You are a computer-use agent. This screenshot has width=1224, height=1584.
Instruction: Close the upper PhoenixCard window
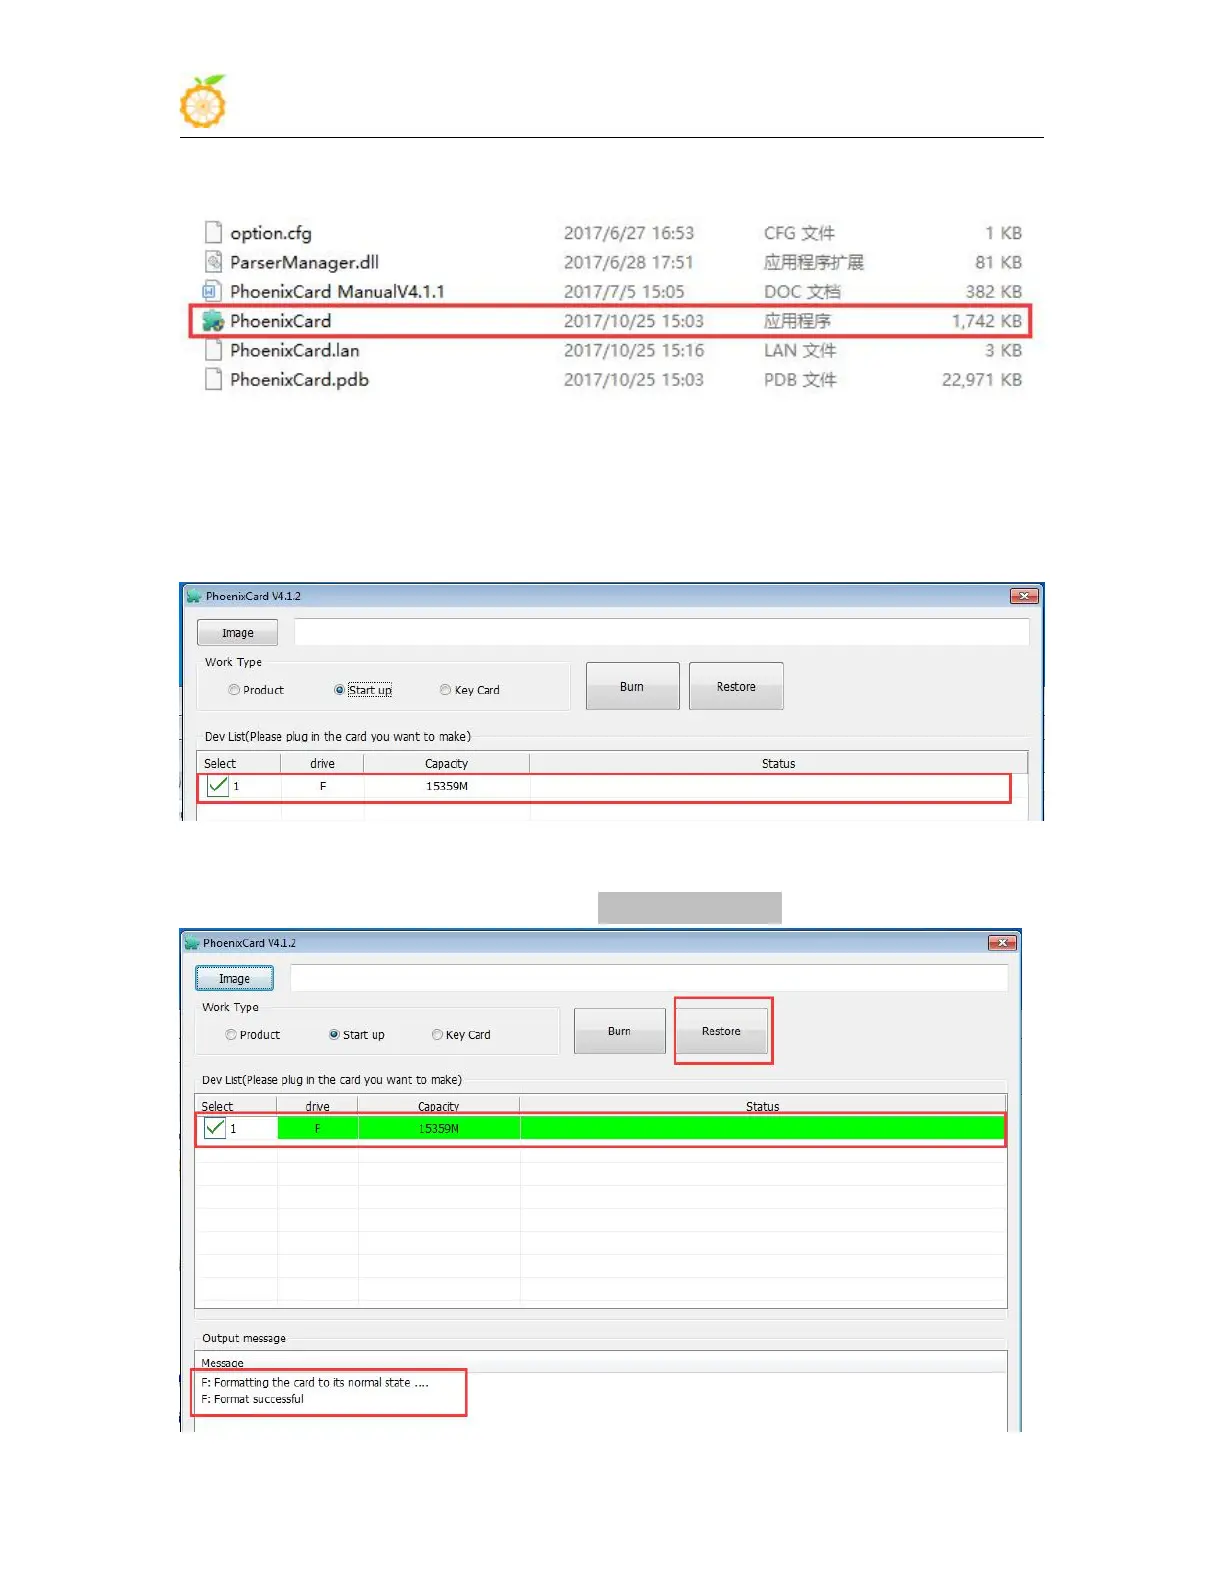[x=1024, y=596]
